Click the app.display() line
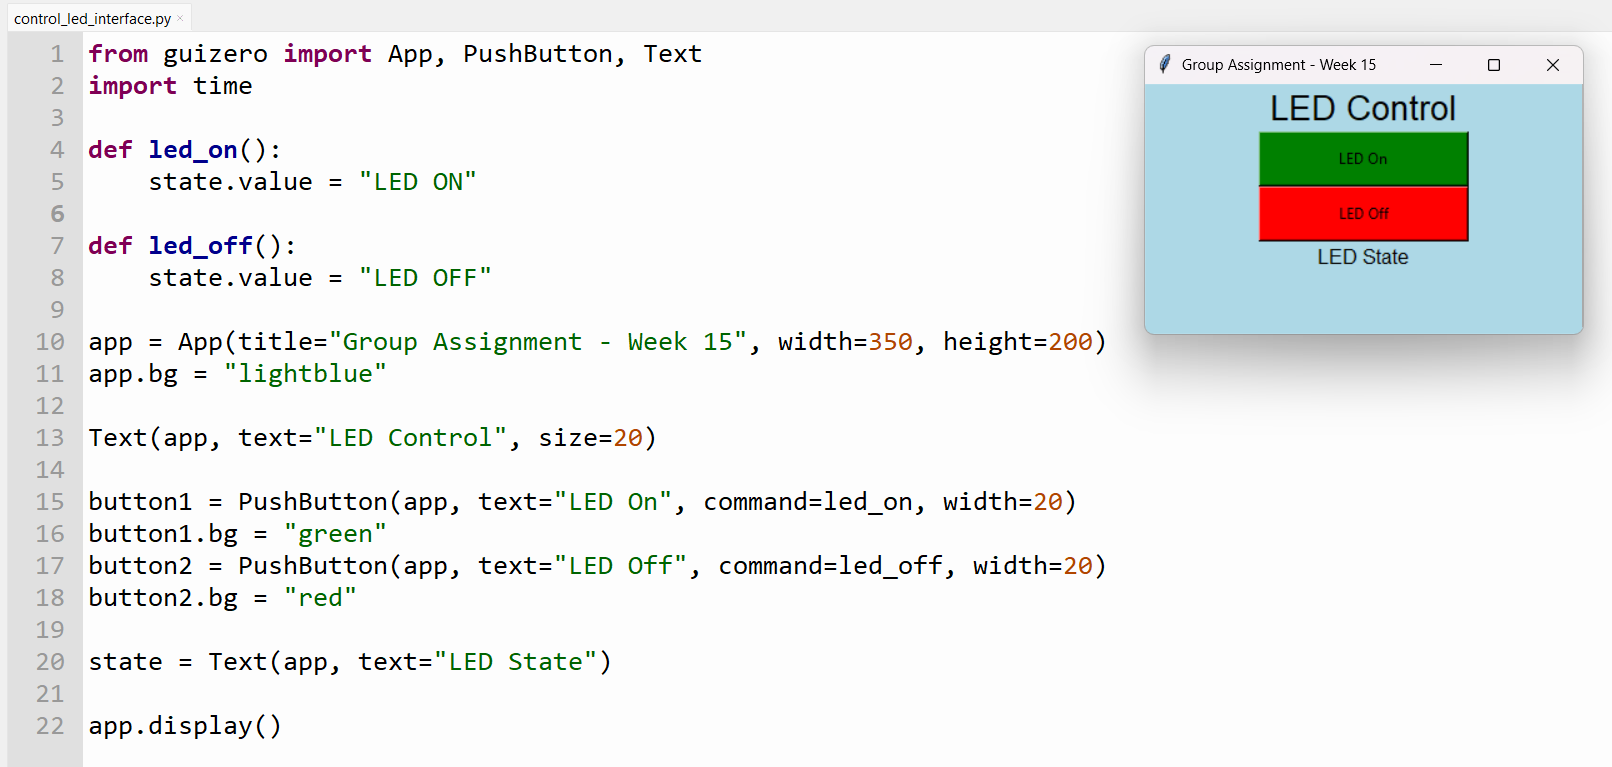The image size is (1612, 767). point(185,726)
